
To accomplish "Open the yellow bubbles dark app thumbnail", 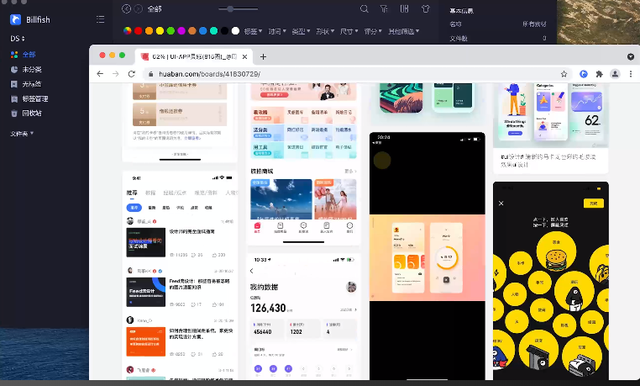I will click(x=551, y=281).
